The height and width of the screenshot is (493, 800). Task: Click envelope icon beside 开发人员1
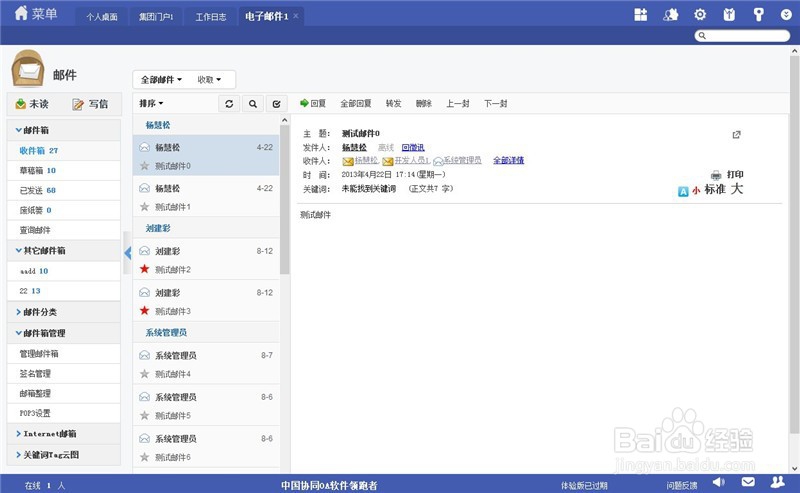pos(388,161)
